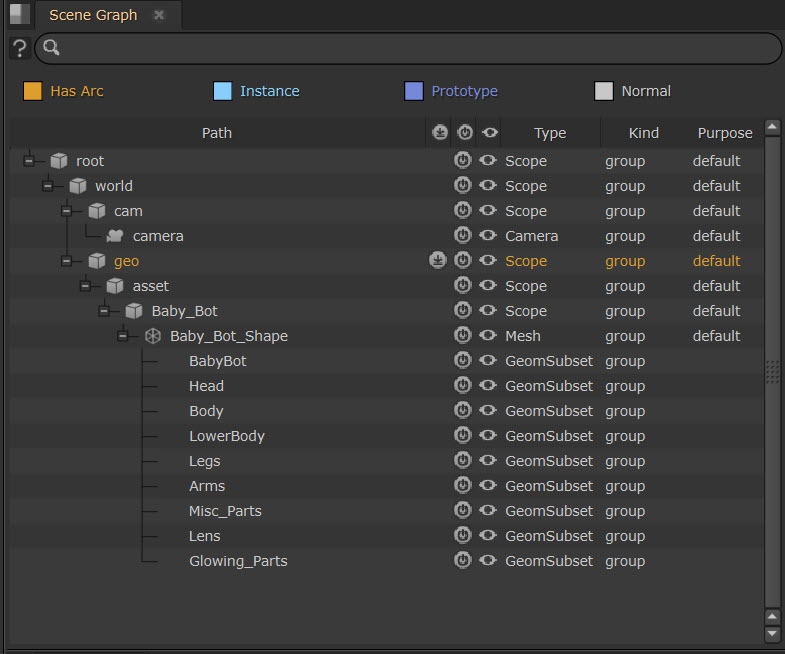Viewport: 785px width, 654px height.
Task: Click inside the search input field
Action: 410,48
